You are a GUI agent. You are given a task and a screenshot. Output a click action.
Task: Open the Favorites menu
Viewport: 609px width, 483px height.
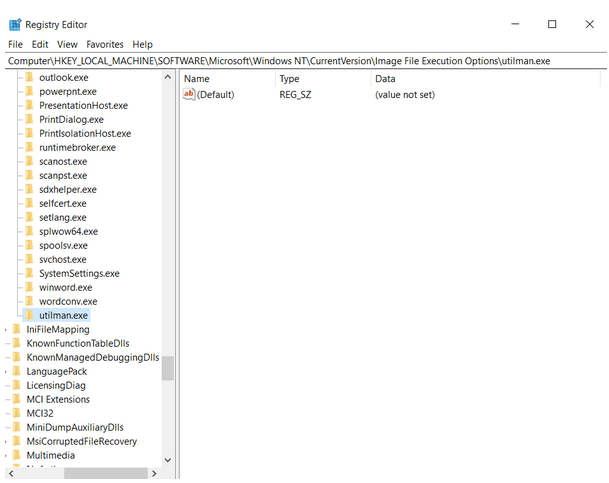pyautogui.click(x=104, y=44)
